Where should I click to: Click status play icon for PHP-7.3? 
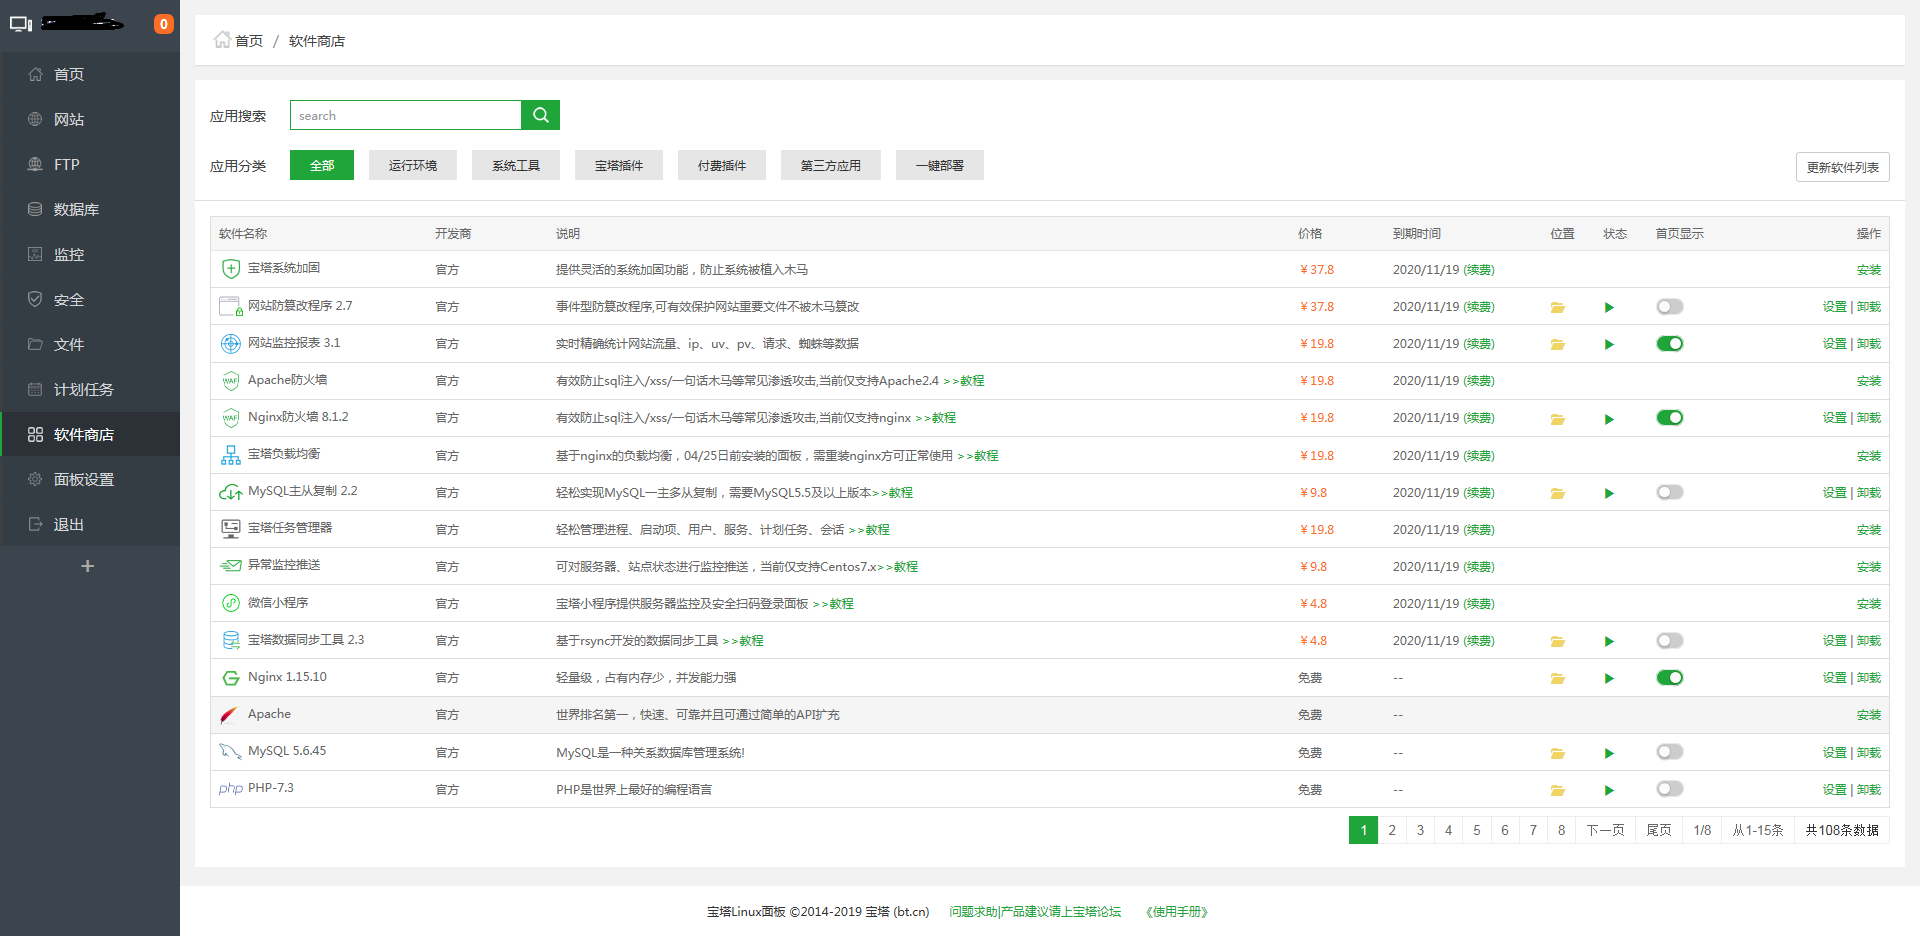1609,790
